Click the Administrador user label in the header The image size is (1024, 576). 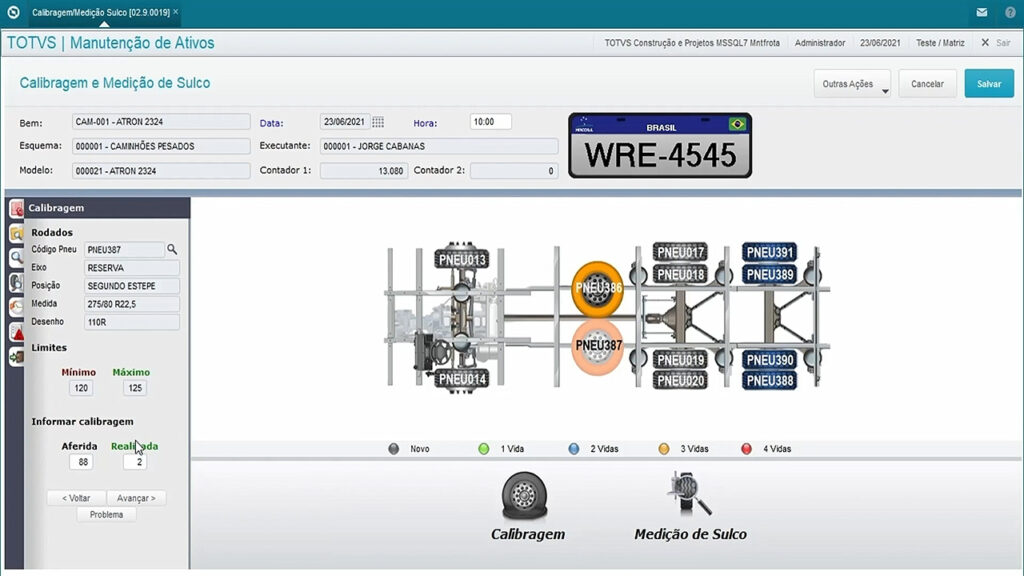tap(820, 42)
